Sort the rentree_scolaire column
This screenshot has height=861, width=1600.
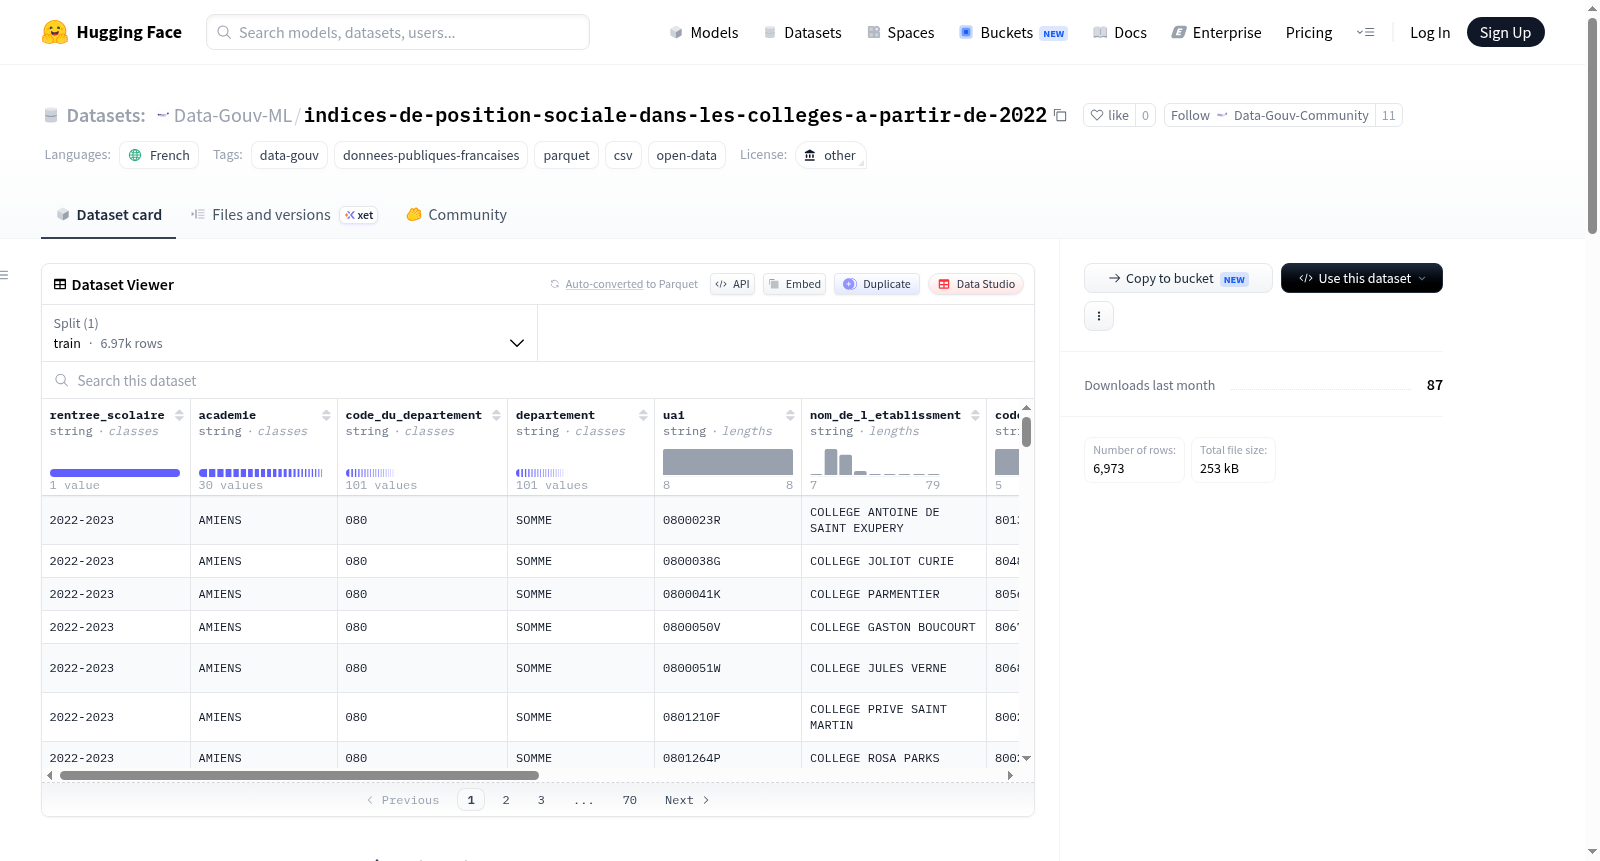(179, 415)
